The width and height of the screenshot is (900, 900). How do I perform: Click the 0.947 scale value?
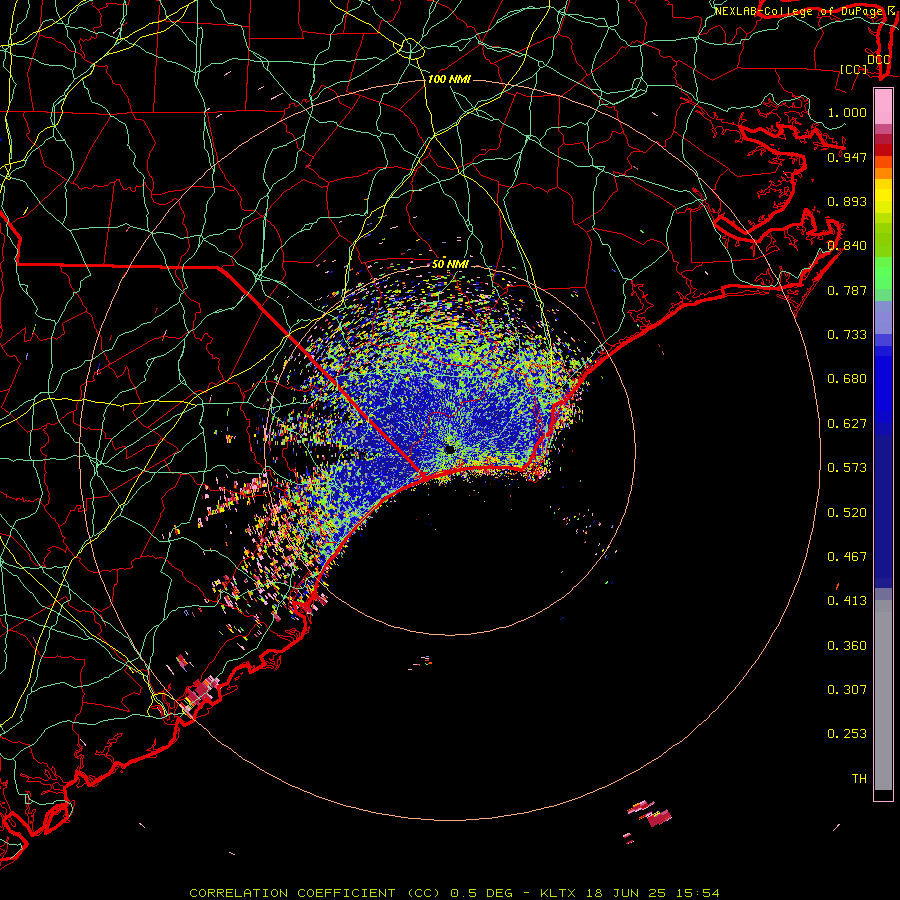click(847, 157)
